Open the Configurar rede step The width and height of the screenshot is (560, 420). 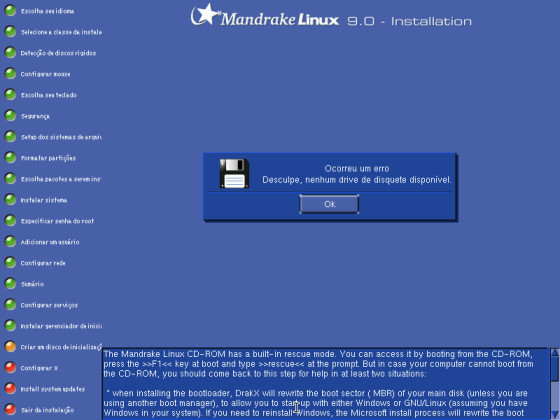coord(43,263)
